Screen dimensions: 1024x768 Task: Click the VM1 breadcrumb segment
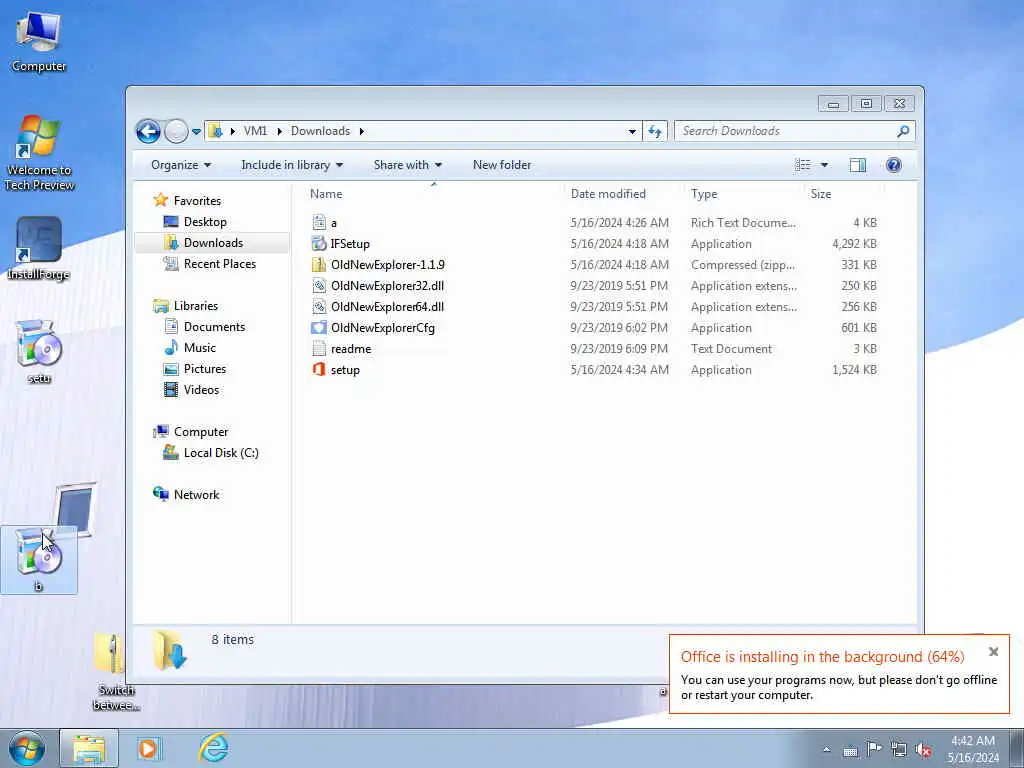(255, 131)
